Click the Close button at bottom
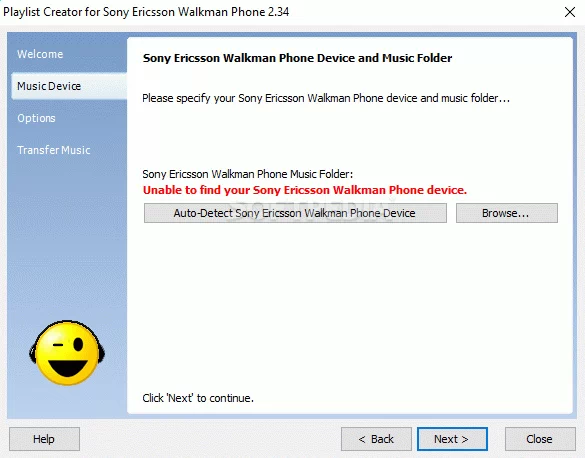Screen dimensions: 585x458 540,439
